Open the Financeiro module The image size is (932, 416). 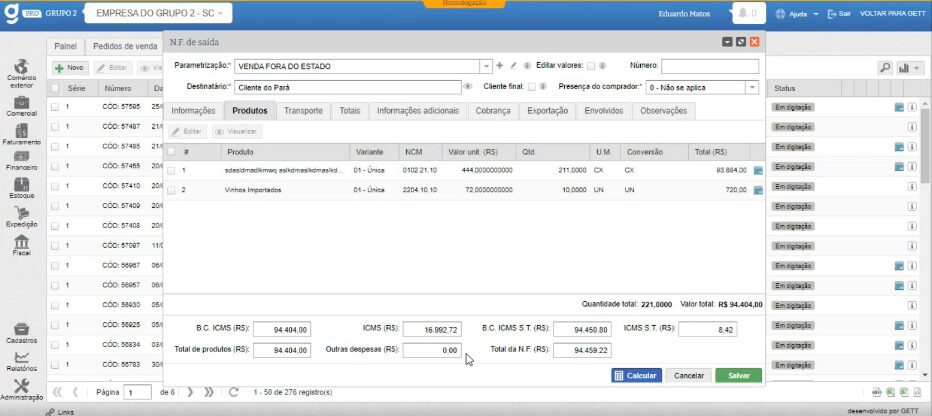pos(21,161)
